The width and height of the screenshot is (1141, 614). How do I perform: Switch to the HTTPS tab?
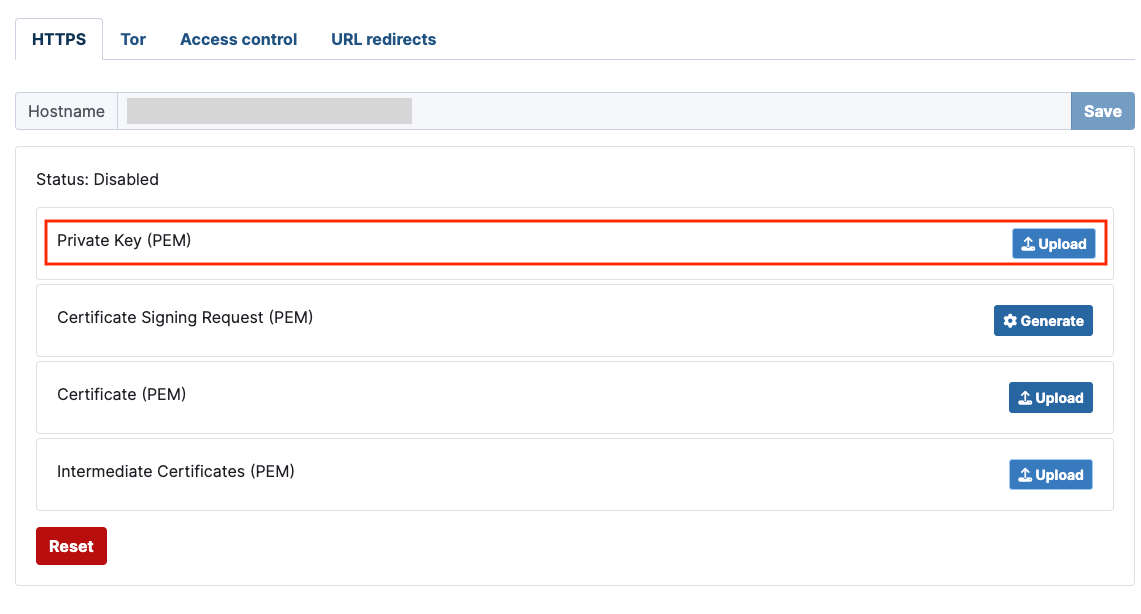point(58,39)
